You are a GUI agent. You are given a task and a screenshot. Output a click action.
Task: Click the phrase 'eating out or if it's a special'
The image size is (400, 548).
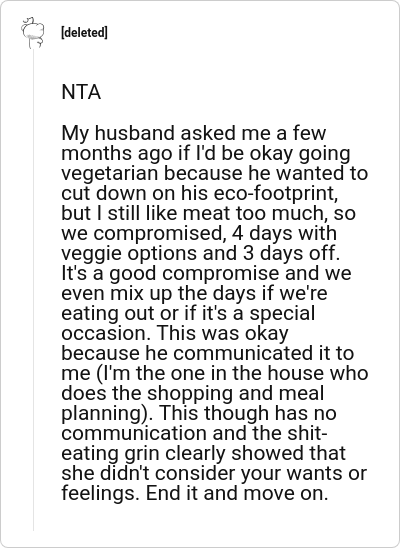point(188,313)
